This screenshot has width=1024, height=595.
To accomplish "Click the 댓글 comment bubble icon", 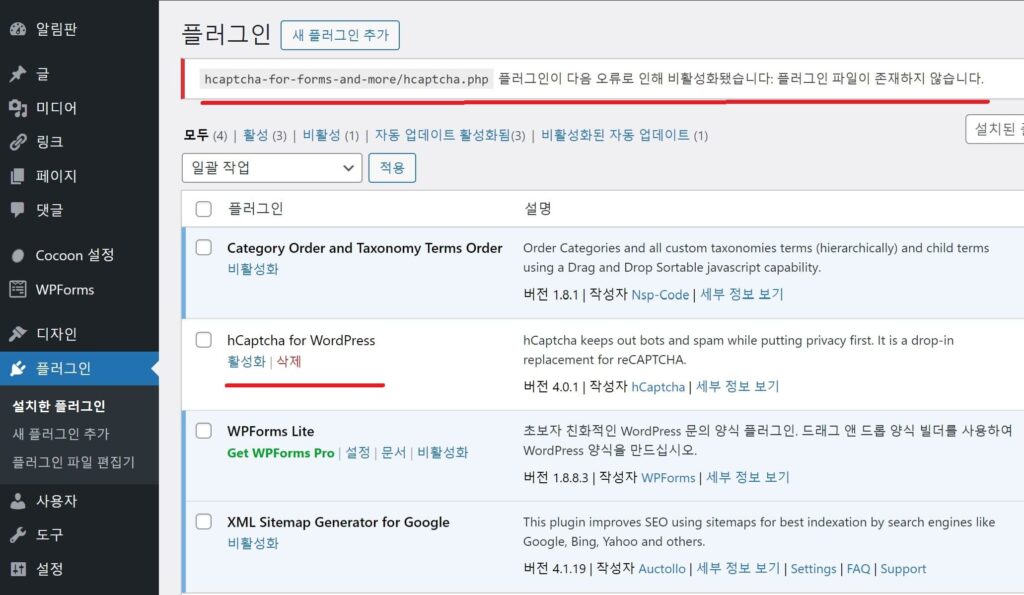I will click(18, 210).
